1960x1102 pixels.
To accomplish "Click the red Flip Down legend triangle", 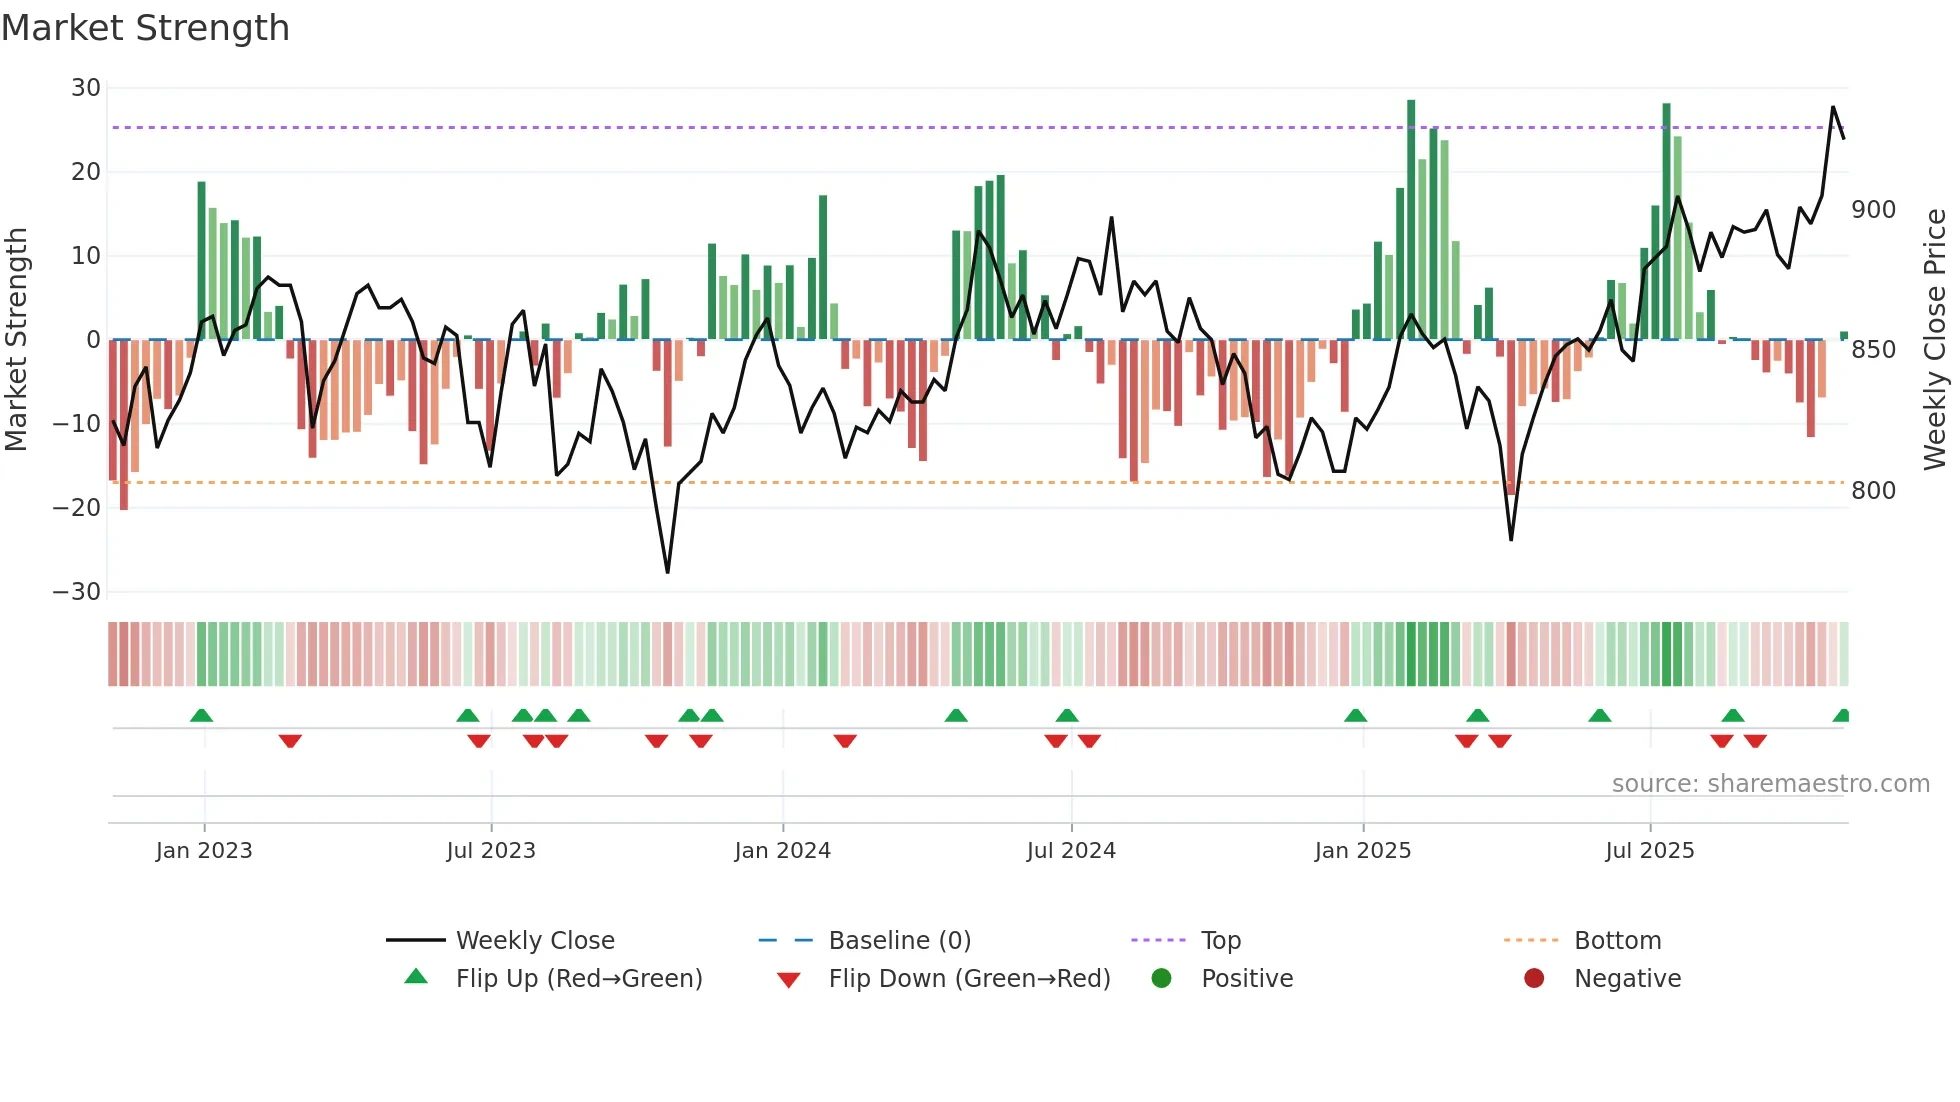I will [788, 980].
